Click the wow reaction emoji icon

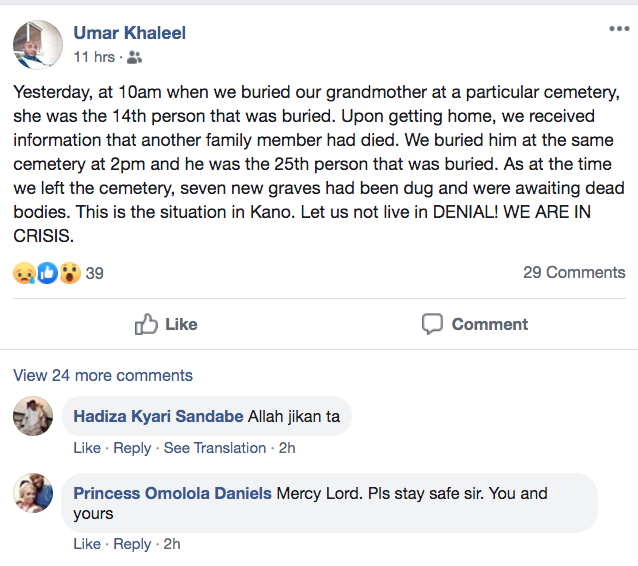tap(69, 272)
